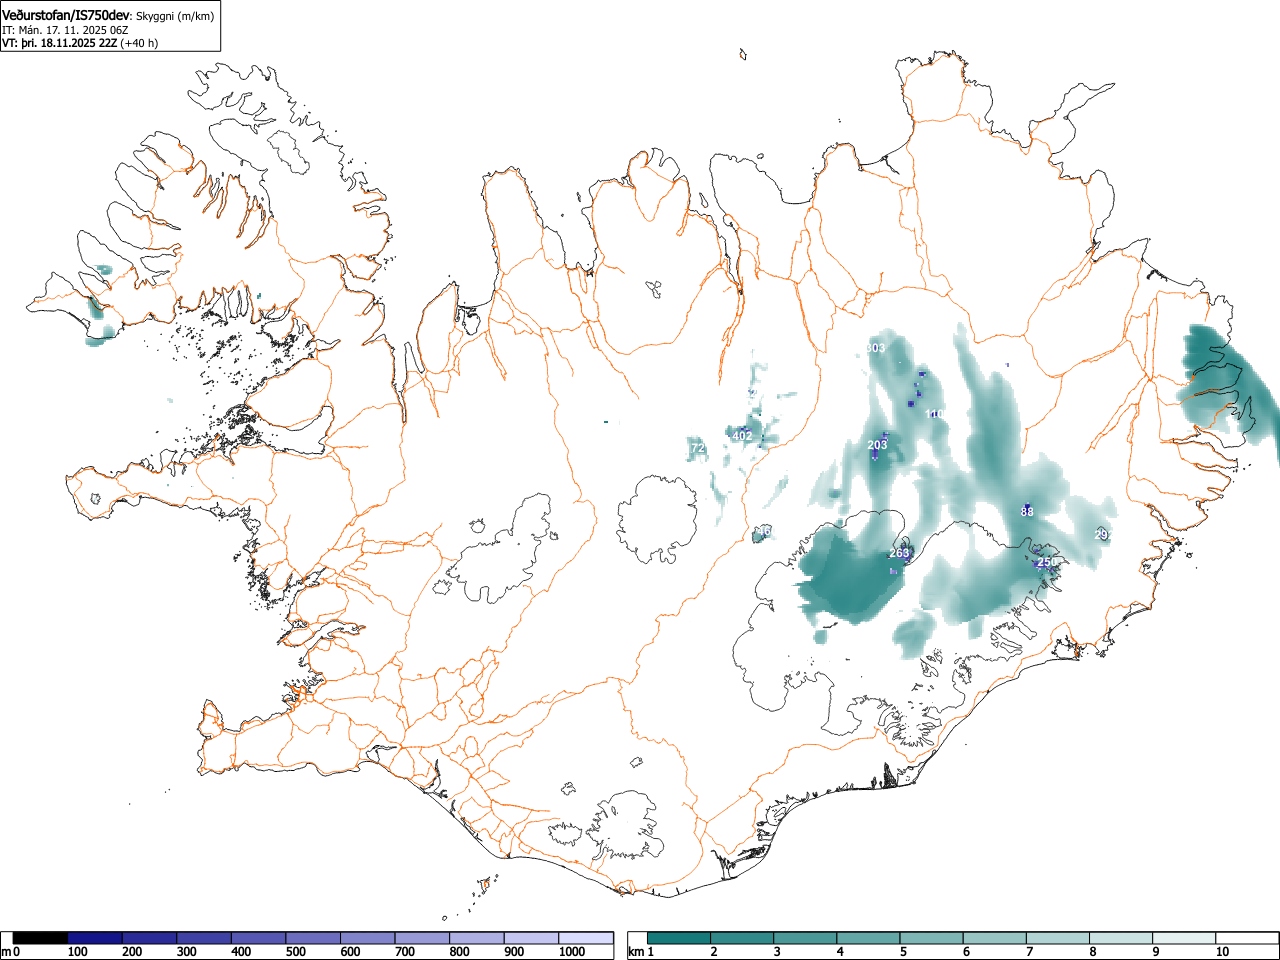Screen dimensions: 1280x960
Task: Select the darkest teal 1–2 km legend swatch
Action: click(x=679, y=938)
